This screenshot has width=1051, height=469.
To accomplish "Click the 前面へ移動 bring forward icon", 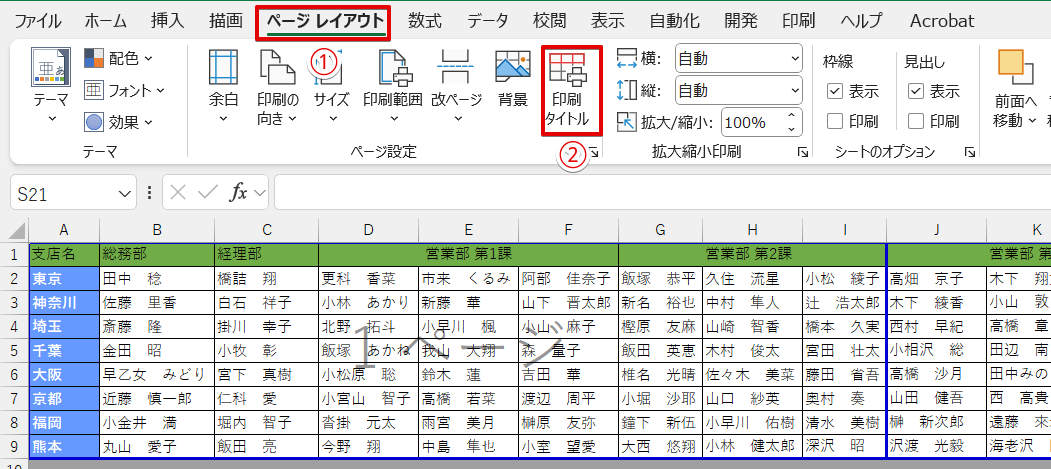I will click(1015, 67).
